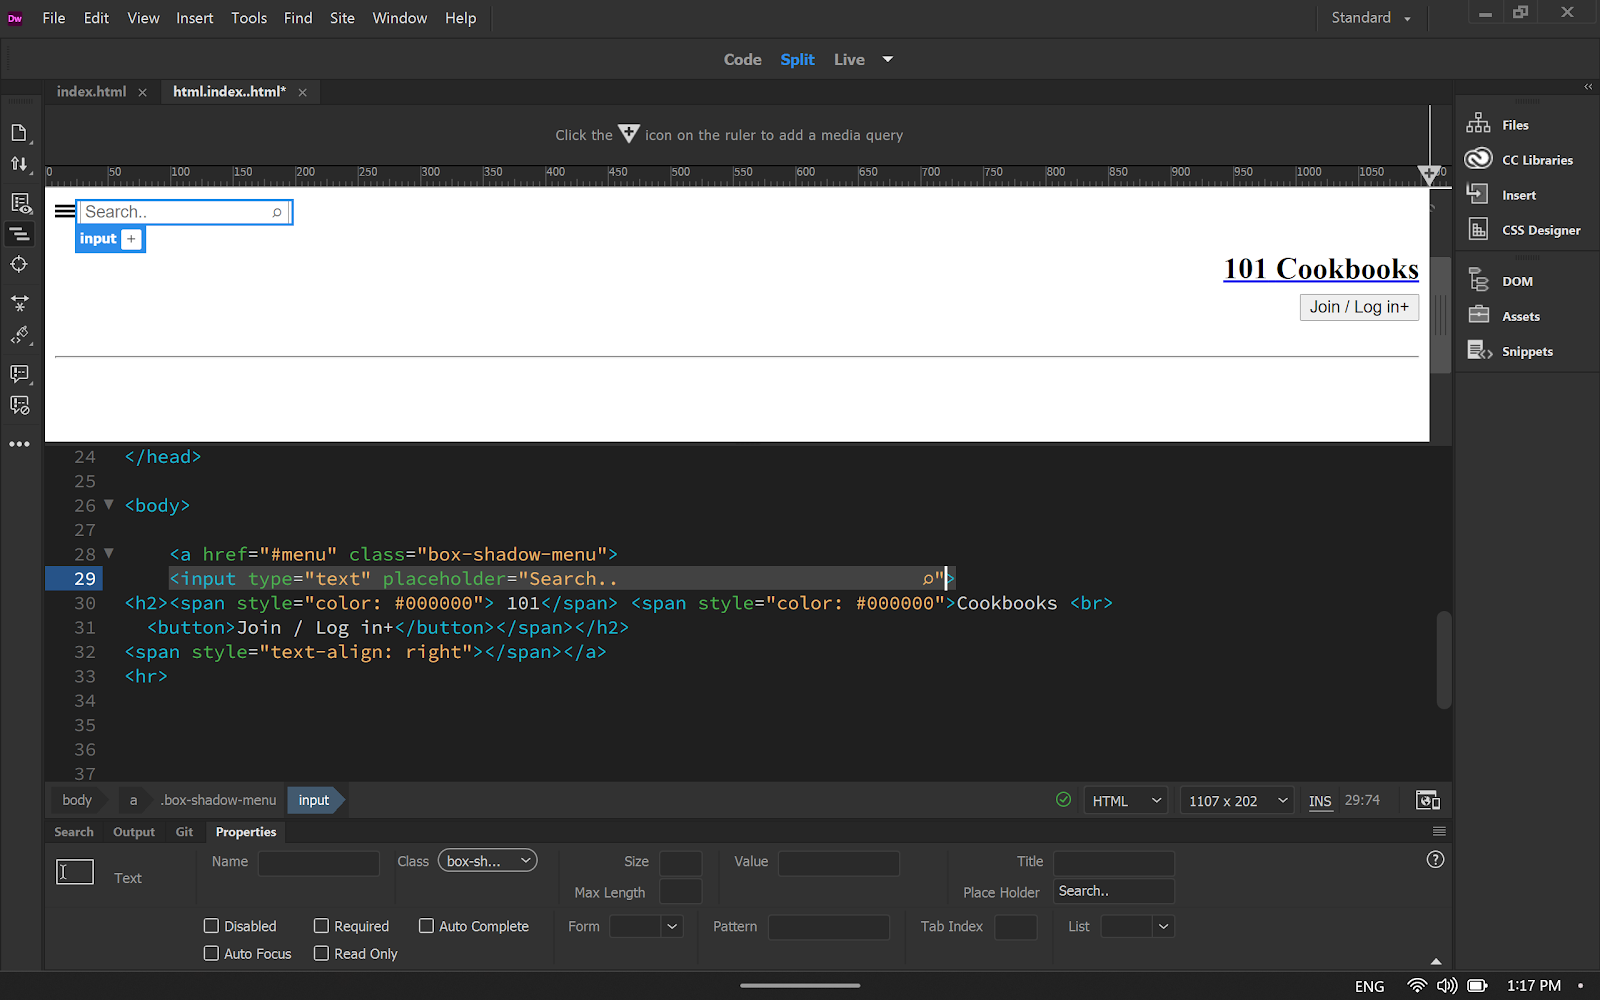Open the List dropdown in Properties
This screenshot has width=1600, height=1000.
1137,926
